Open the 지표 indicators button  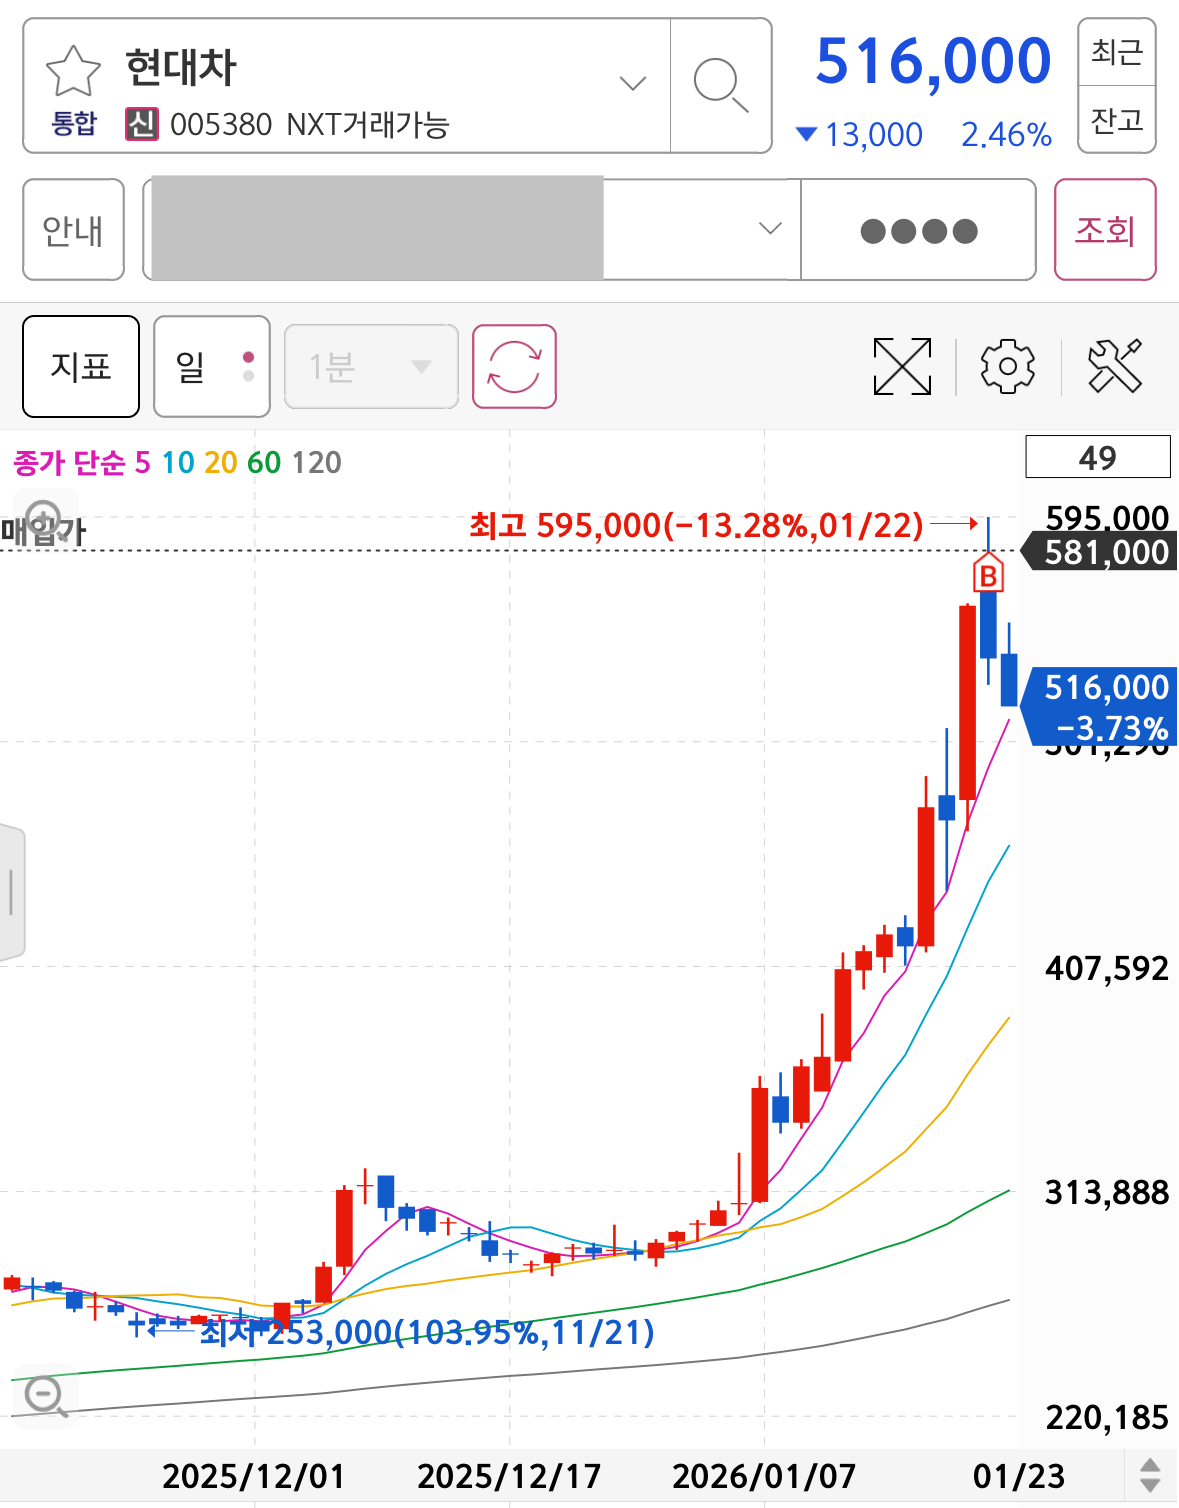pyautogui.click(x=81, y=366)
